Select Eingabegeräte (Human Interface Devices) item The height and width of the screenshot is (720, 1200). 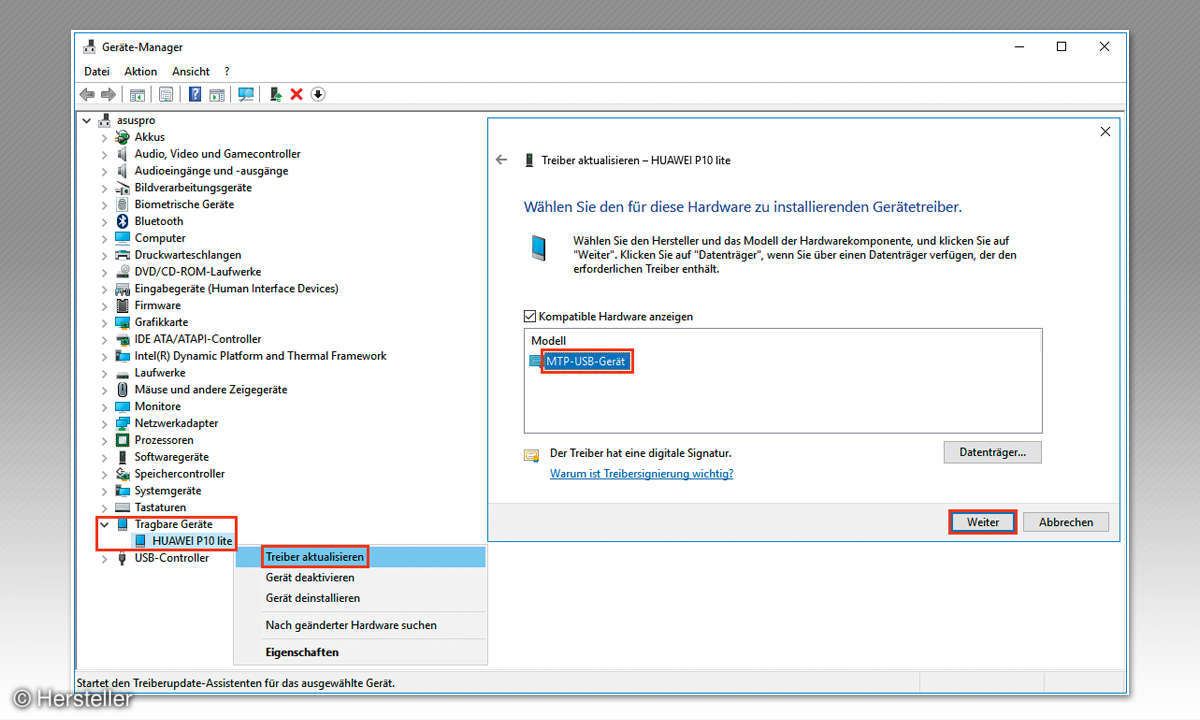[x=236, y=288]
